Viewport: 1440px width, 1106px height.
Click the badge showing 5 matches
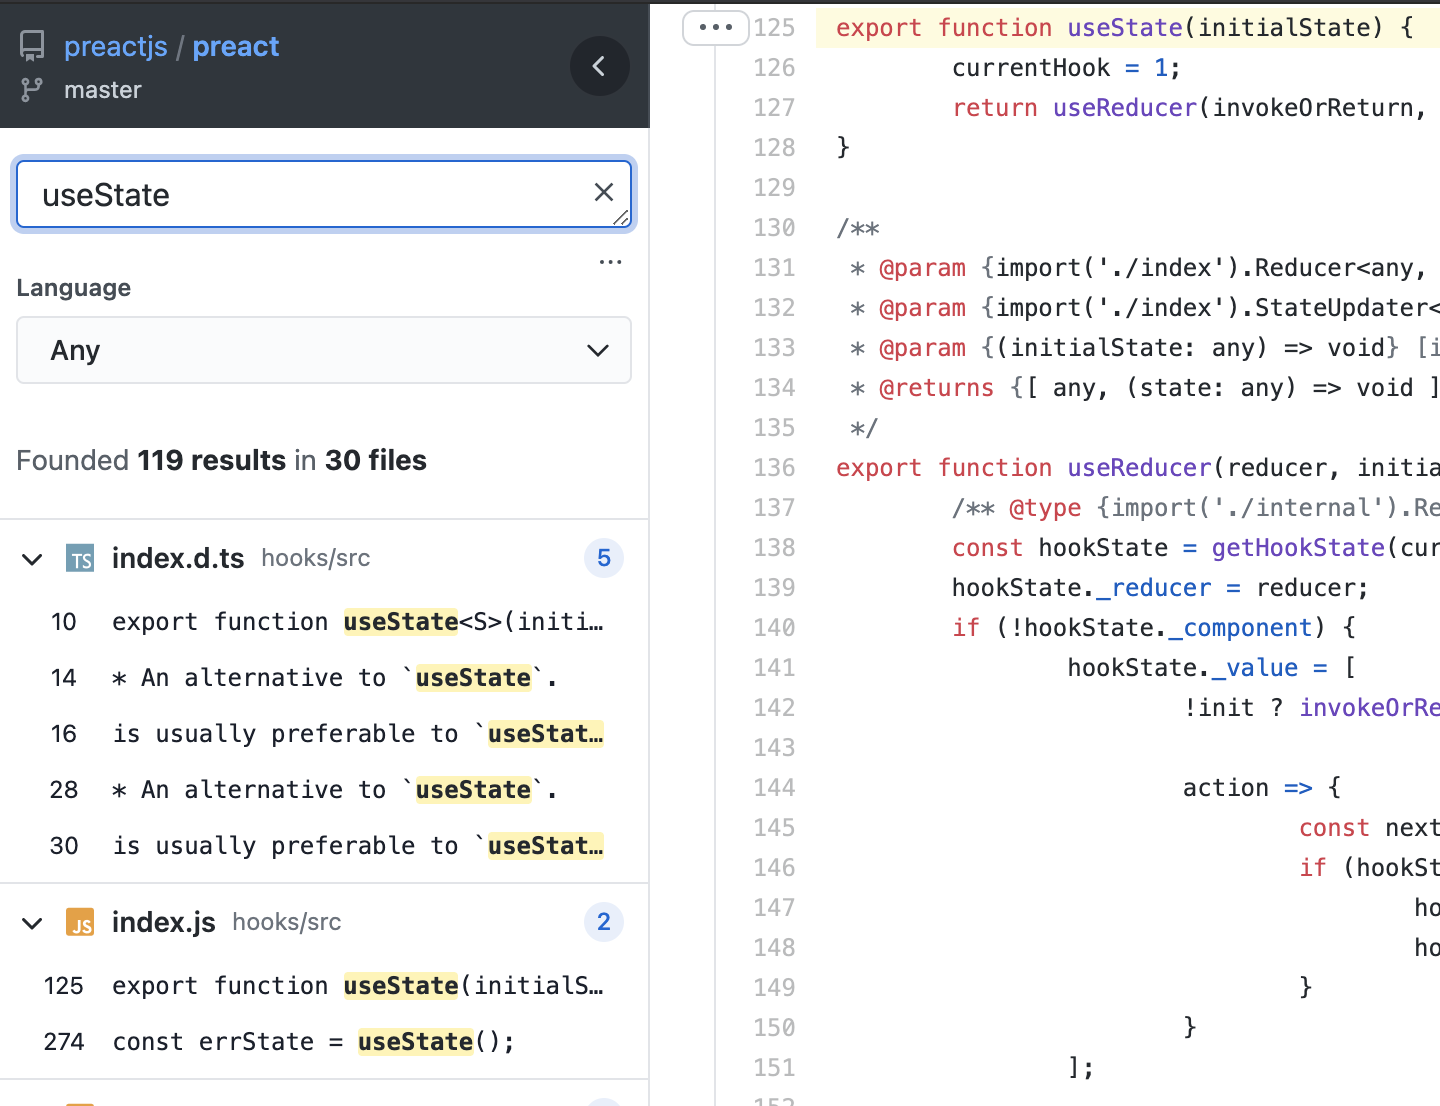tap(603, 558)
